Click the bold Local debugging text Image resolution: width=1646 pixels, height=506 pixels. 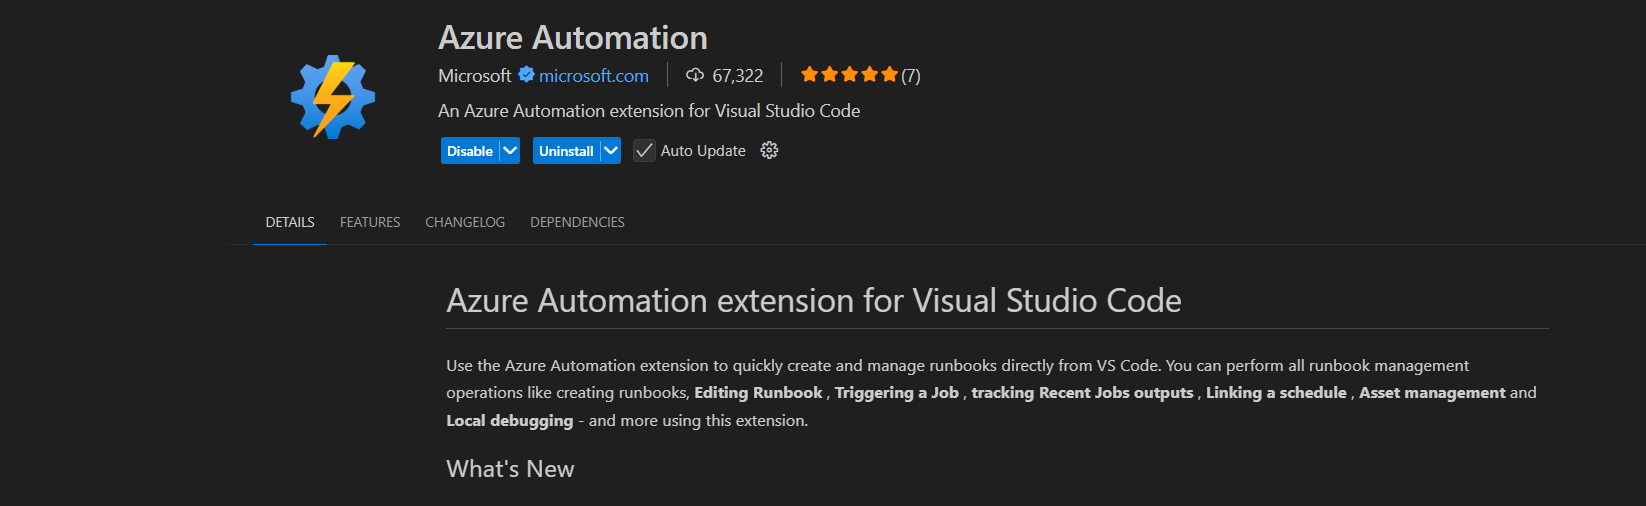pos(510,421)
